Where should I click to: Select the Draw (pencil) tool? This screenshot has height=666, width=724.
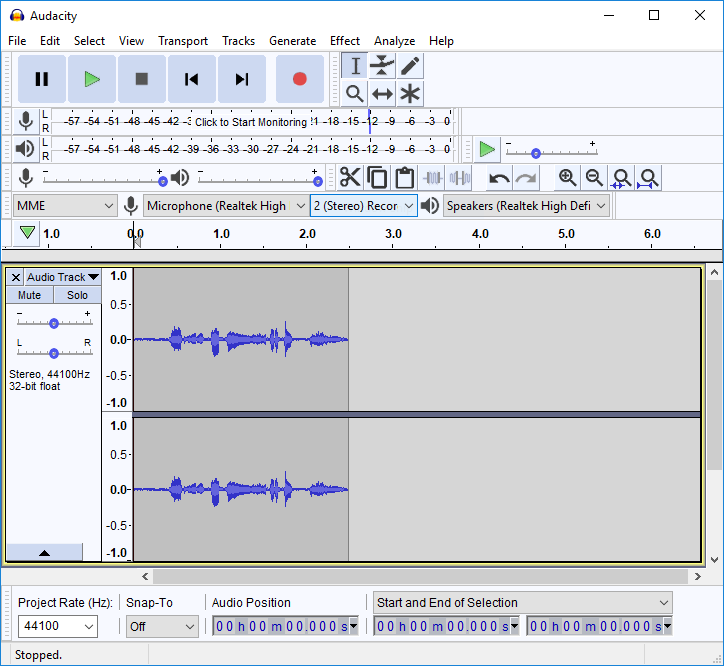410,66
